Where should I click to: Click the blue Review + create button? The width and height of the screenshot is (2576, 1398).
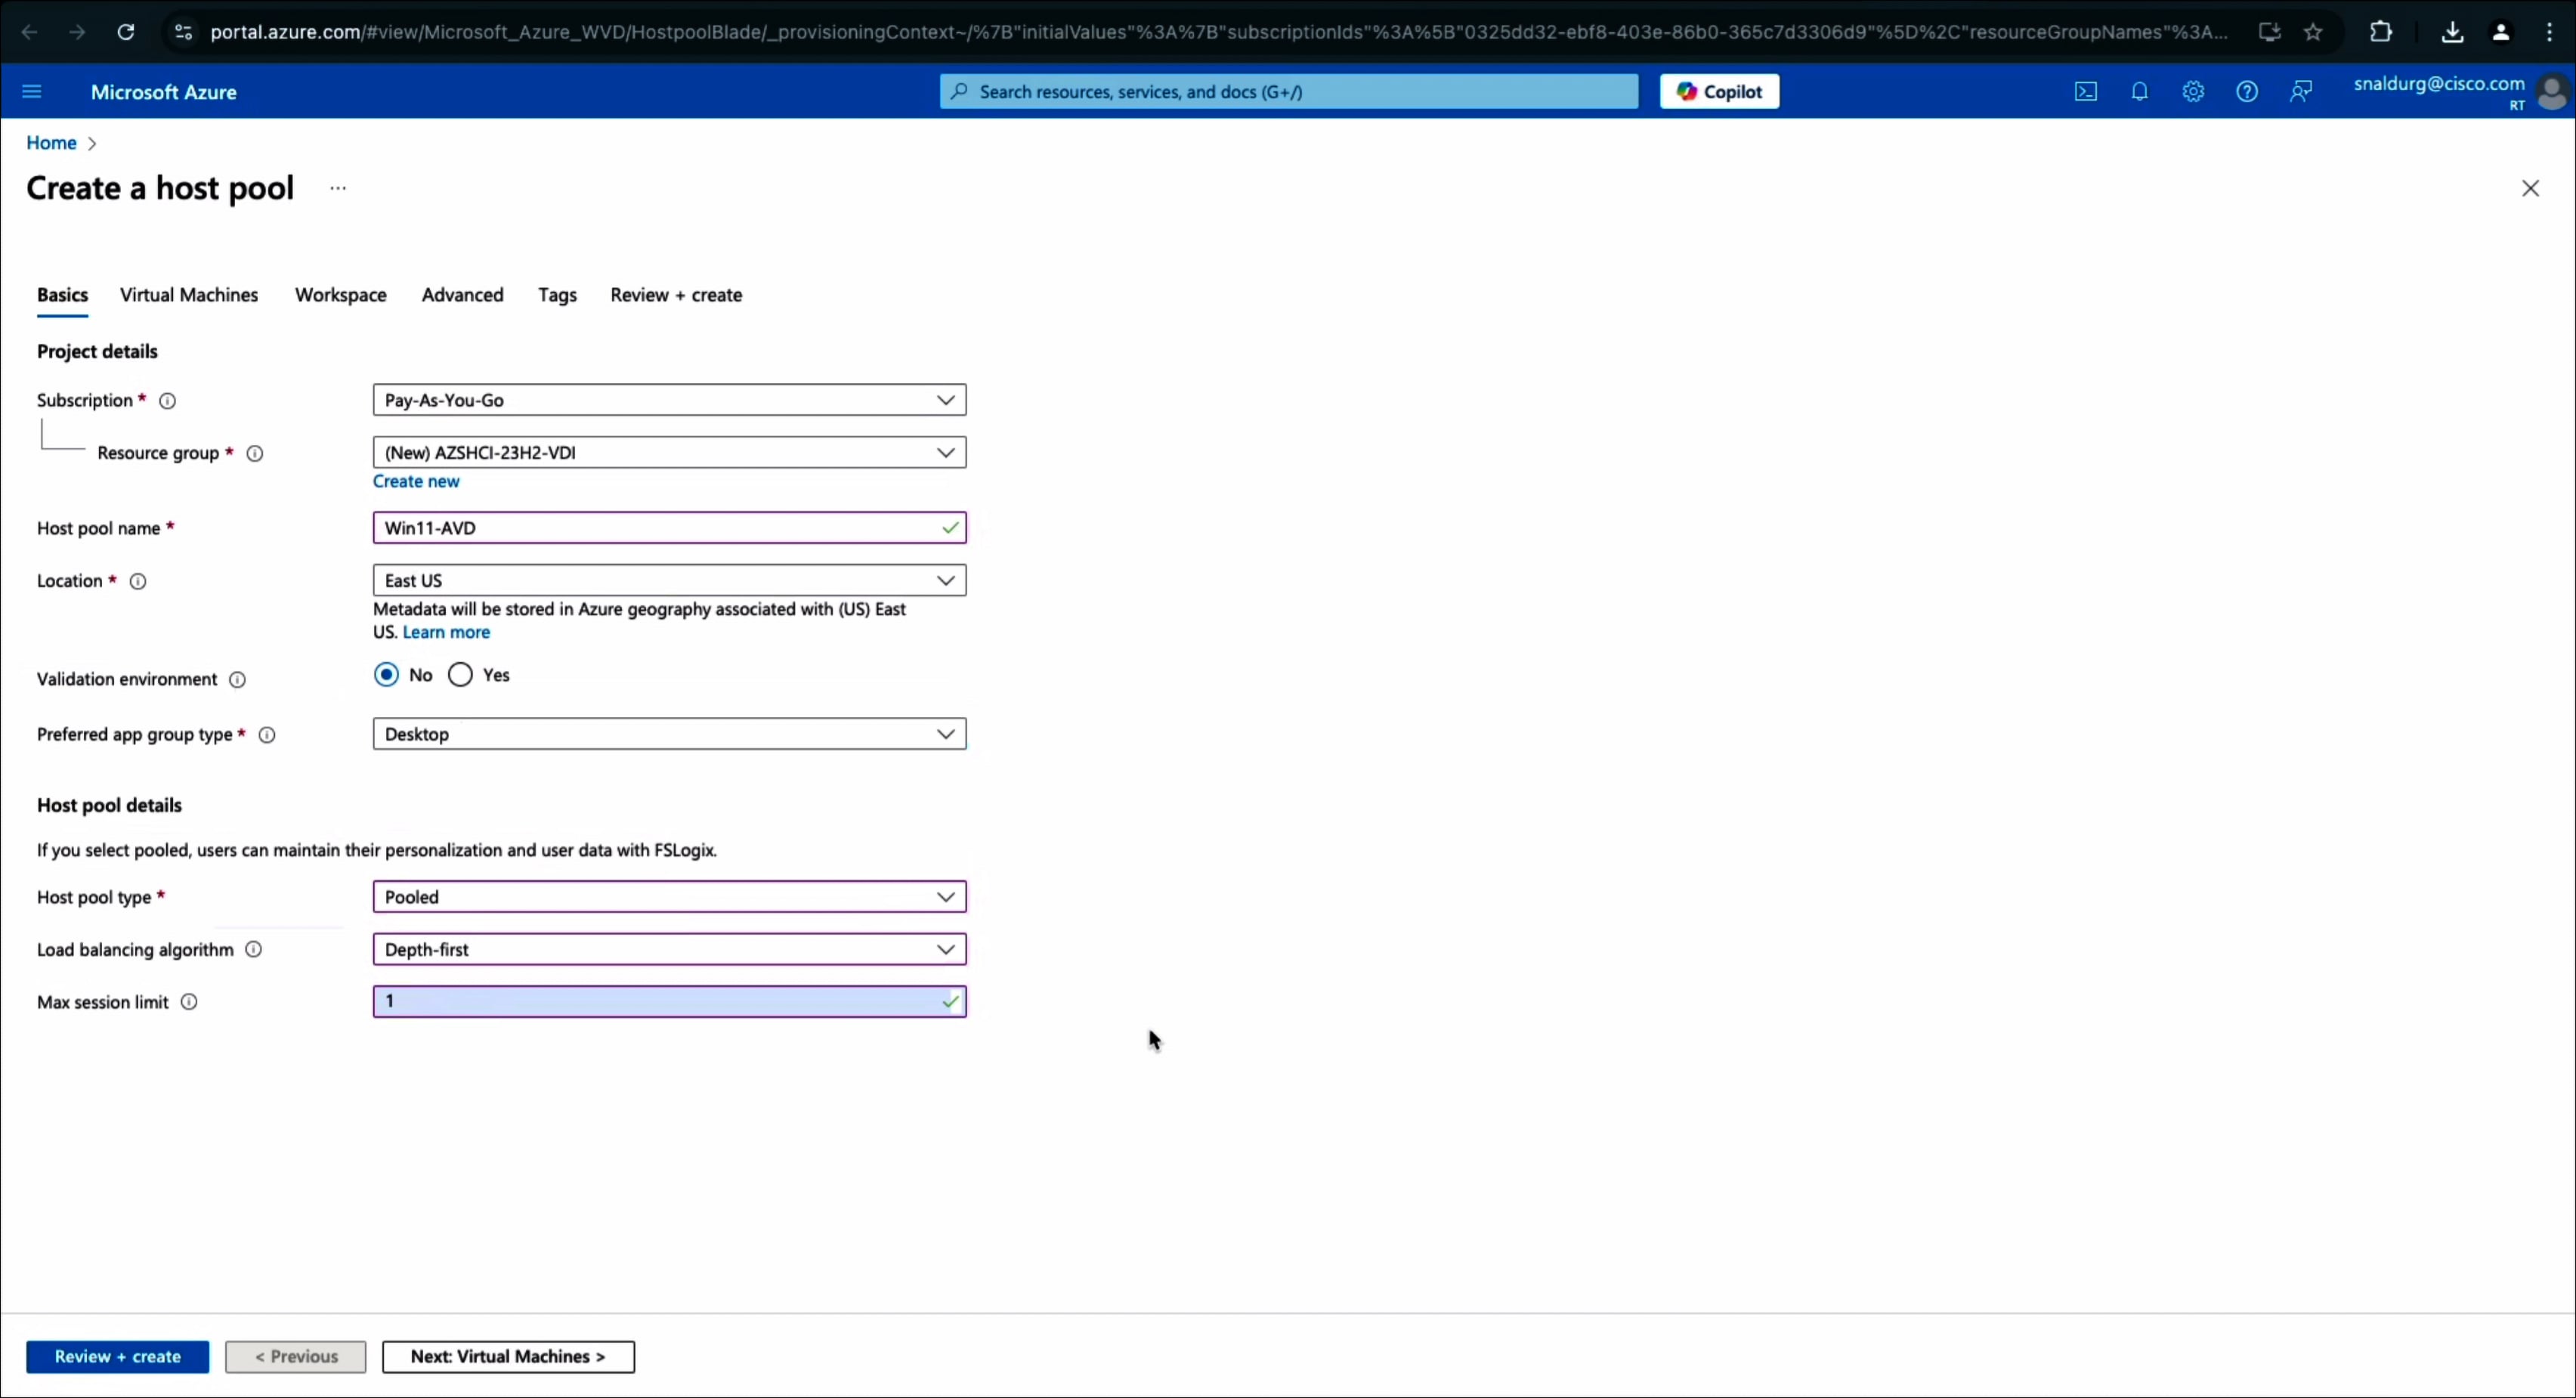[x=118, y=1357]
